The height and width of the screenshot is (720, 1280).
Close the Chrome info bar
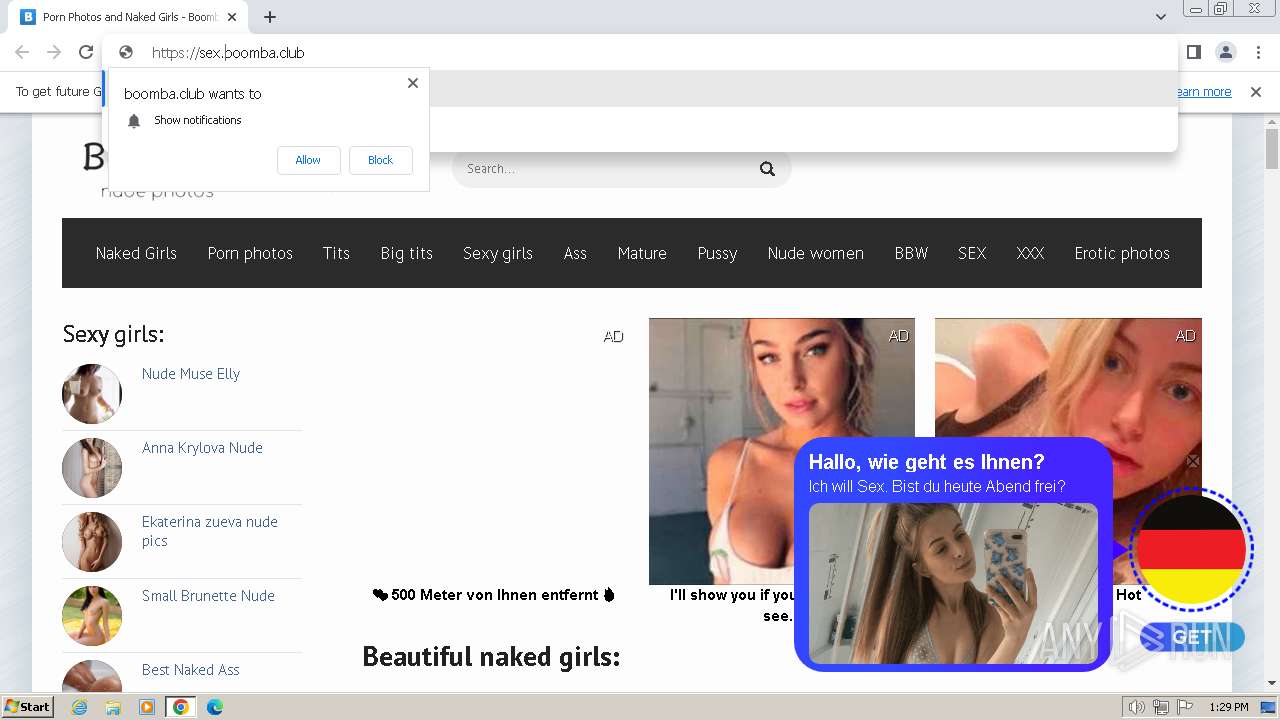1256,92
